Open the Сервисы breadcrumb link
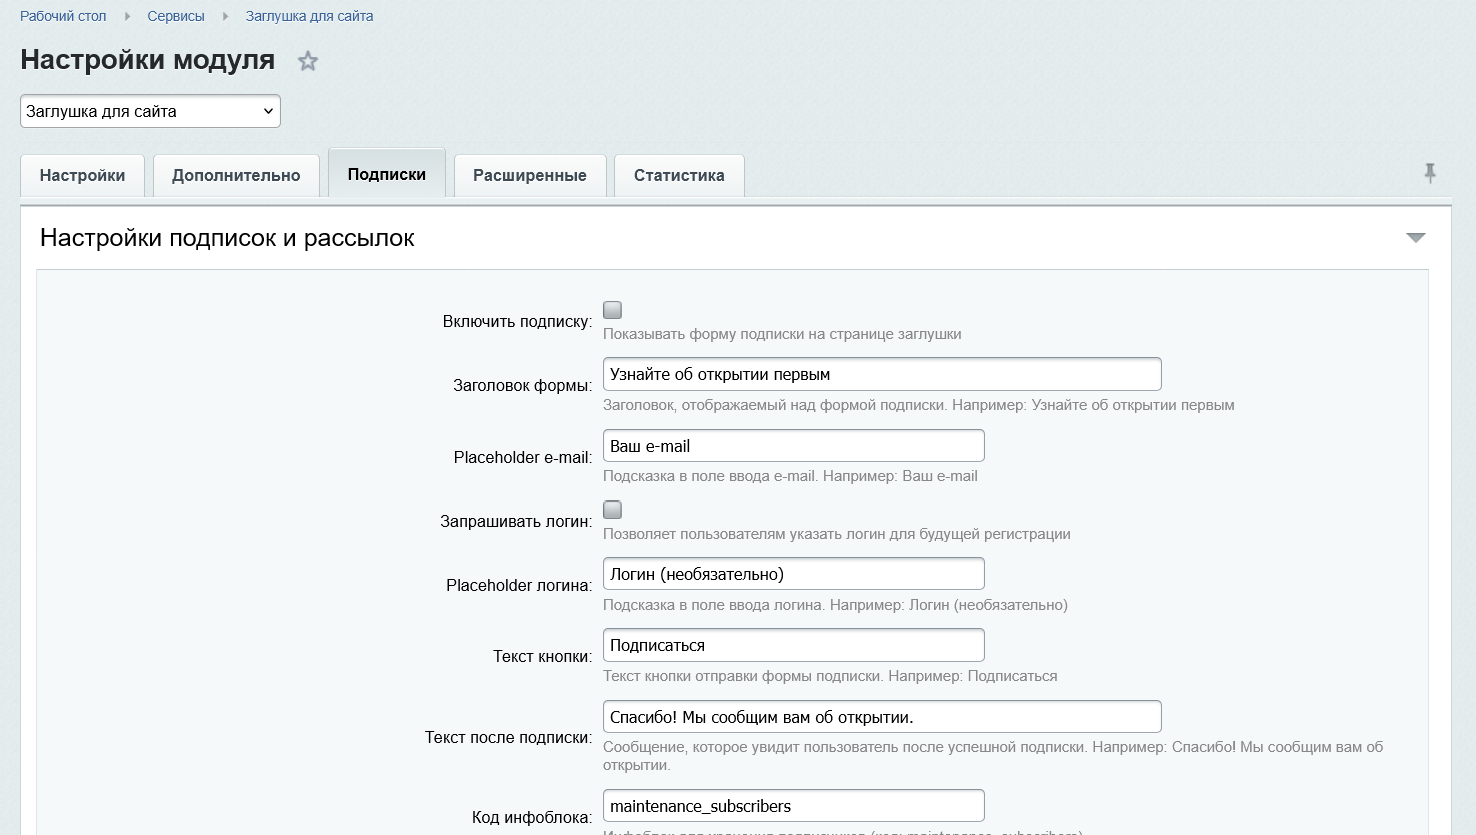Viewport: 1476px width, 835px height. point(176,16)
